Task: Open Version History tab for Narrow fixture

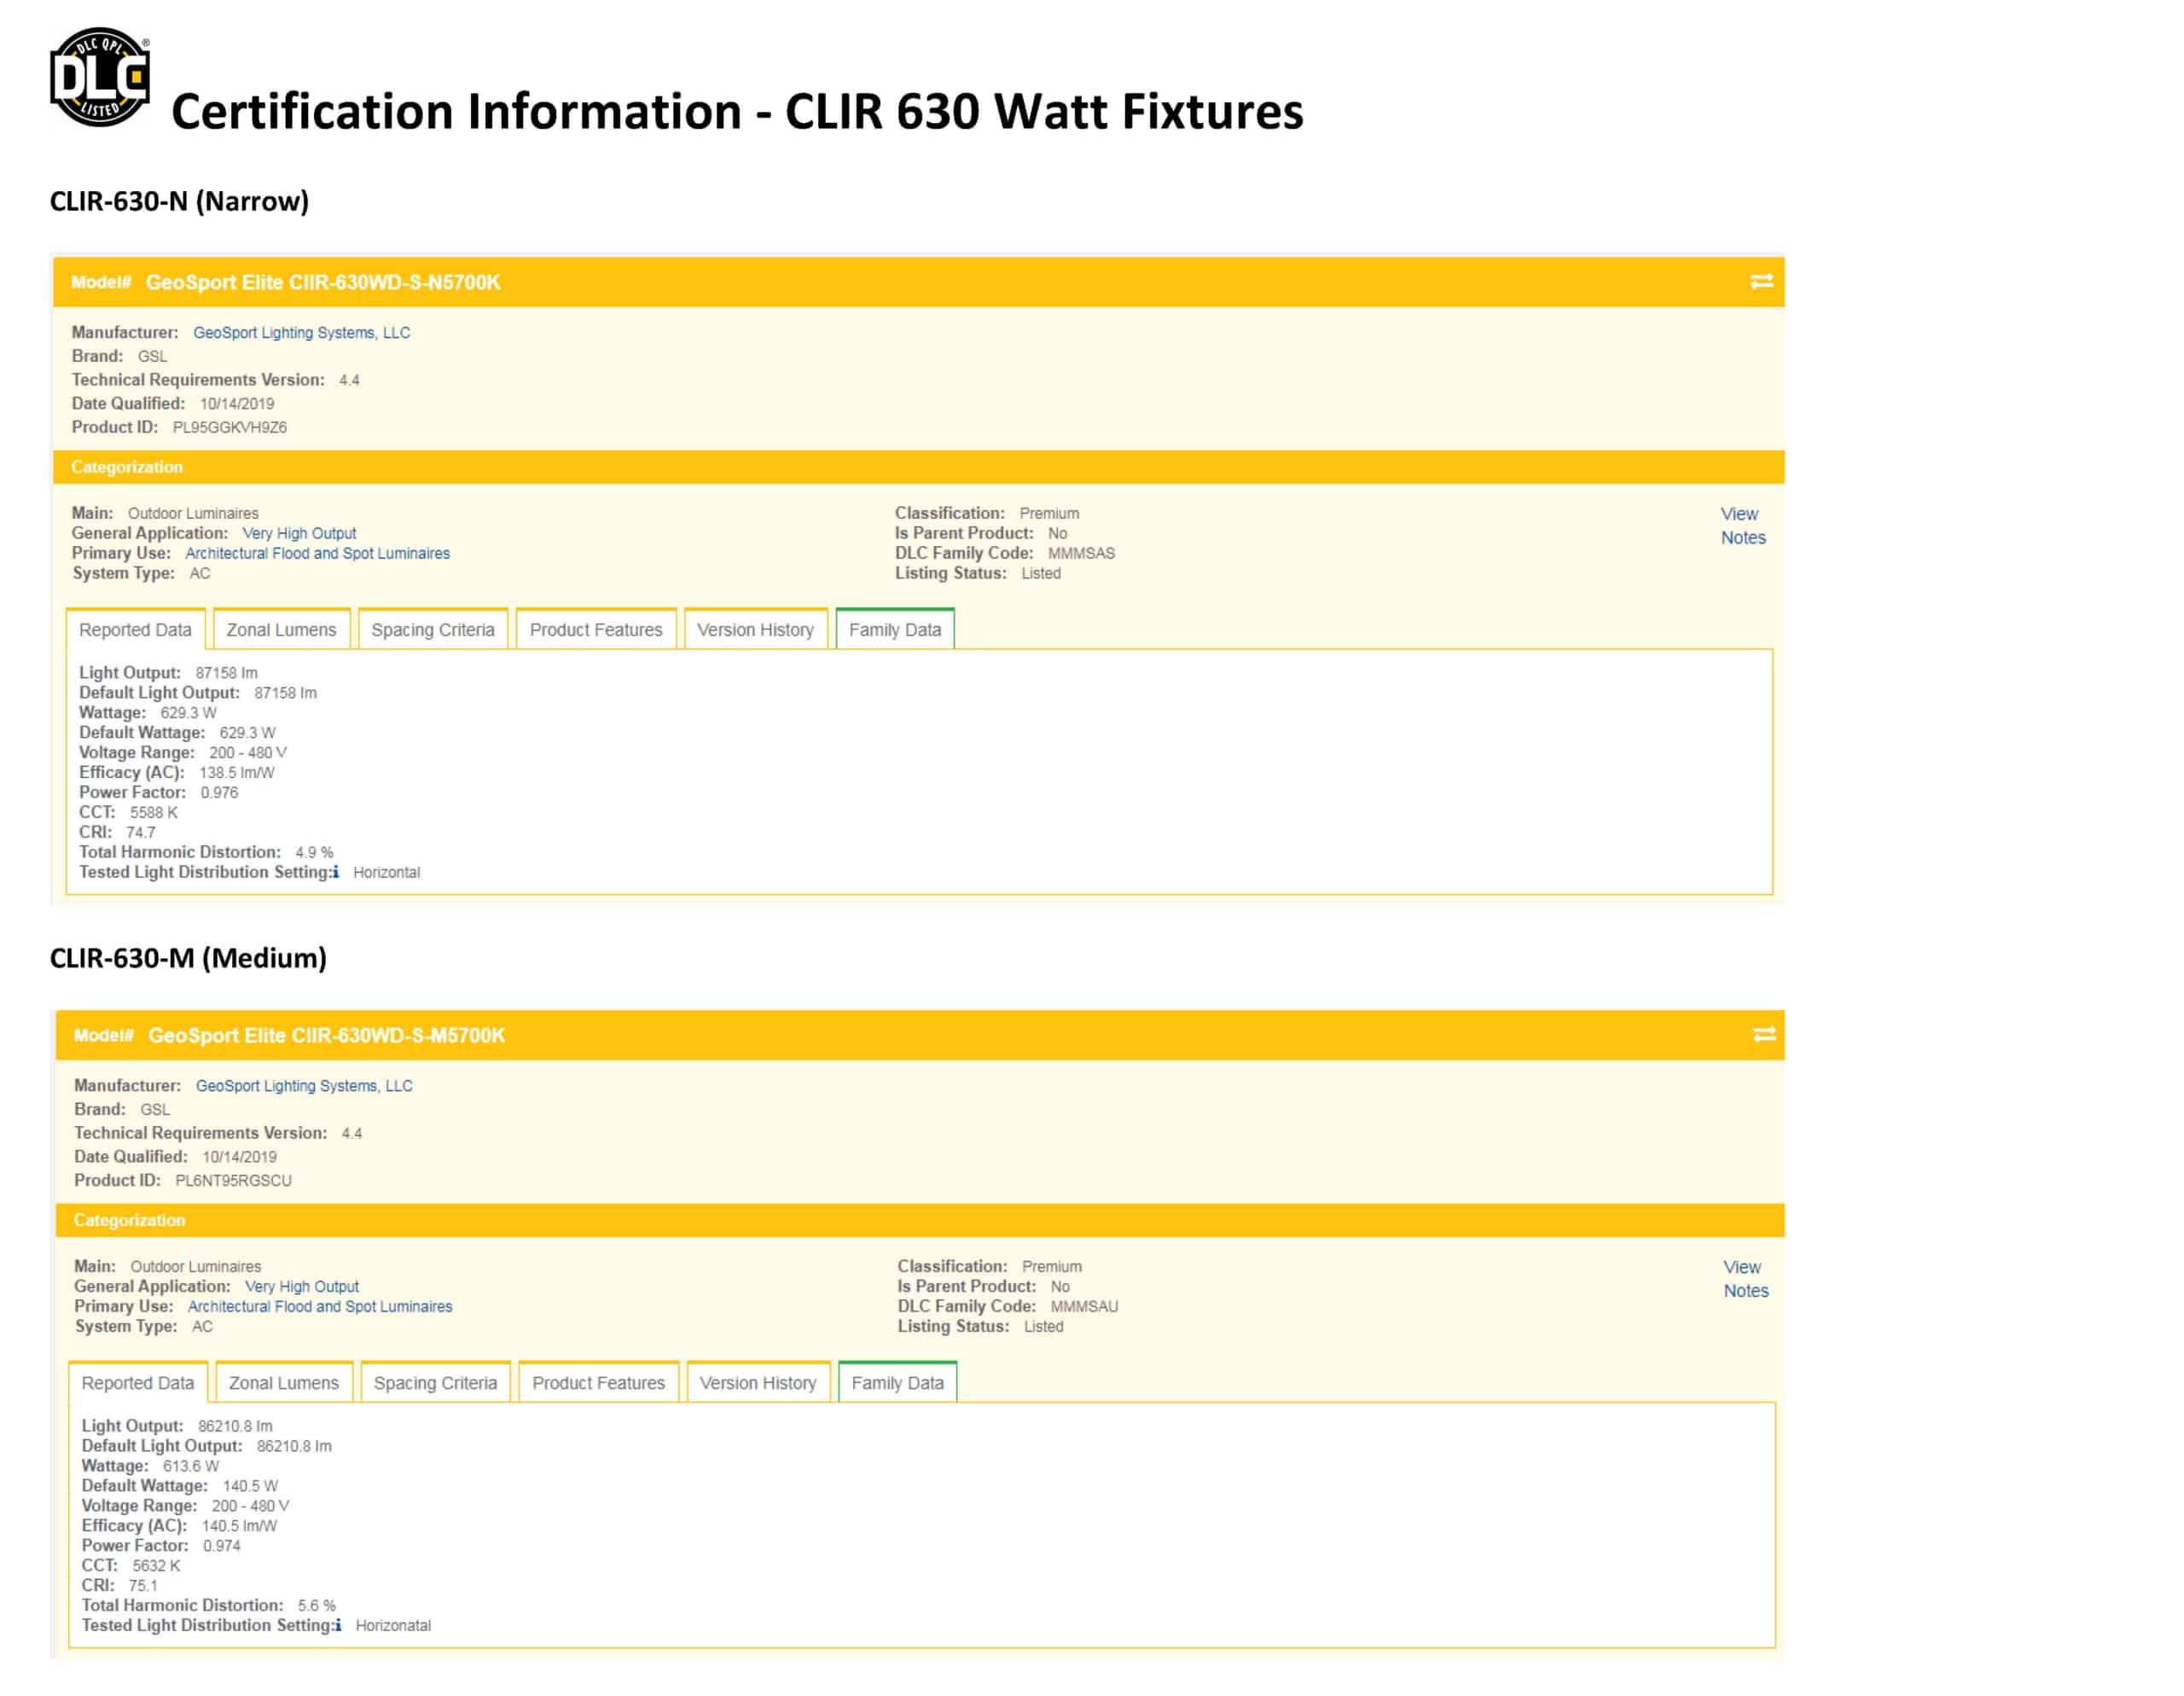Action: point(756,630)
